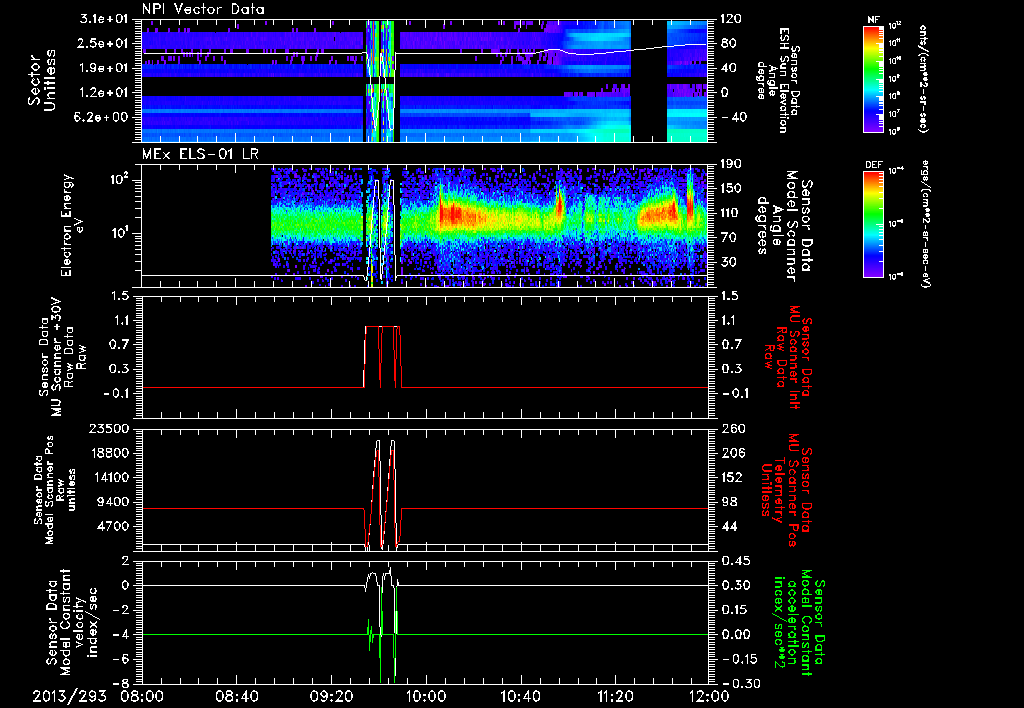1024x708 pixels.
Task: Click the 'DEF' label above the color bar
Action: click(x=874, y=165)
